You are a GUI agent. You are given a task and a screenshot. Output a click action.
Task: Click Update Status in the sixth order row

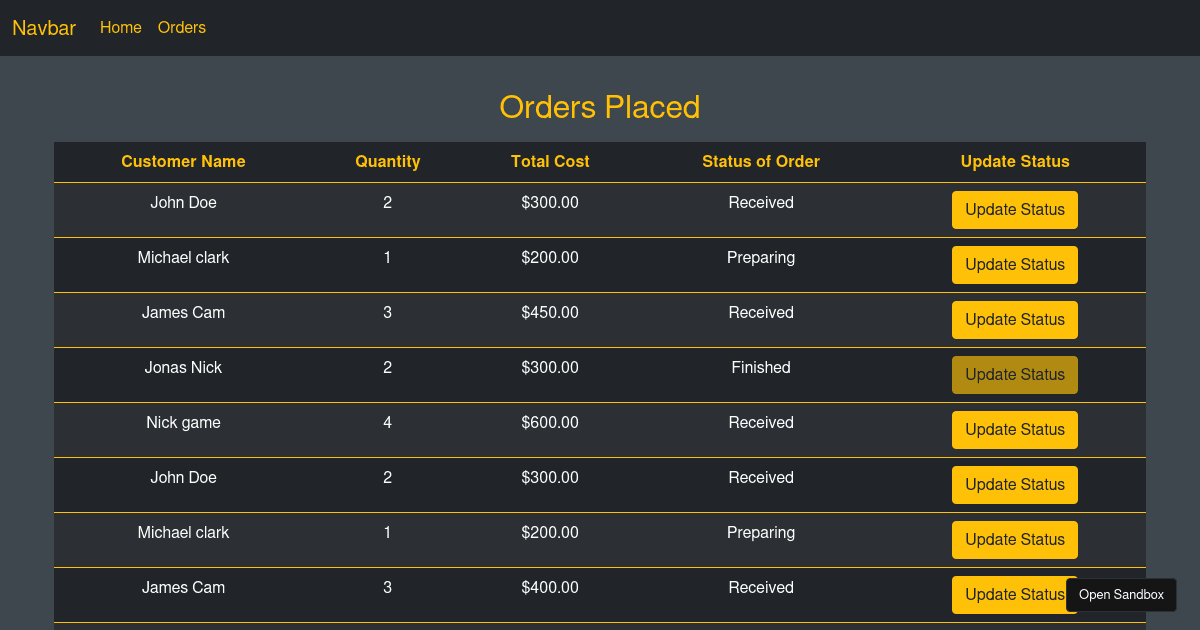[x=1014, y=485]
